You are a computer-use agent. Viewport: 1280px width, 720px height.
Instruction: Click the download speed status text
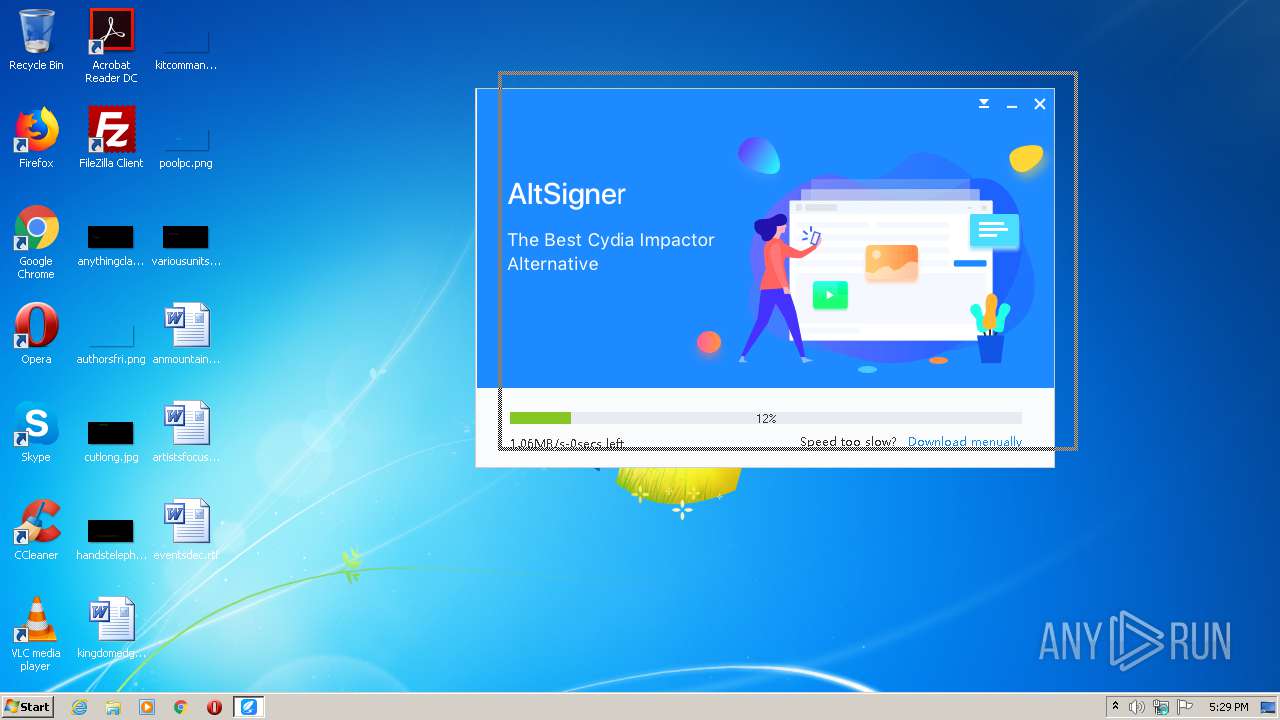(567, 443)
